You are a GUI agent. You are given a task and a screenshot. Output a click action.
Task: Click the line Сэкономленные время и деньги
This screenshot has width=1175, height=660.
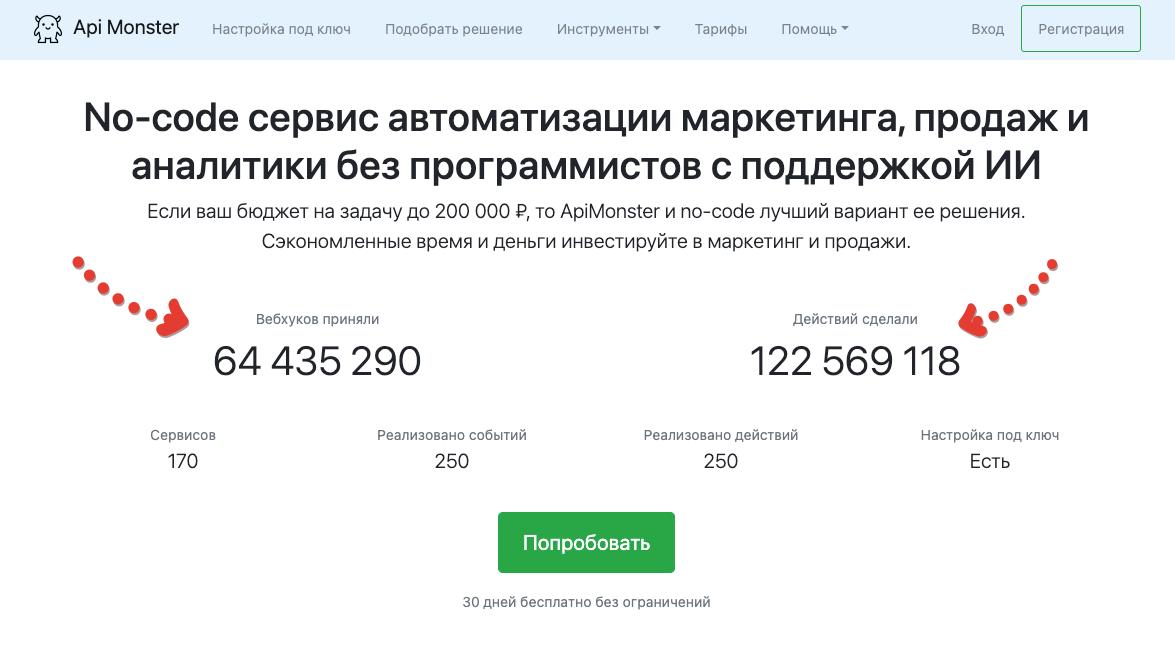coord(586,241)
